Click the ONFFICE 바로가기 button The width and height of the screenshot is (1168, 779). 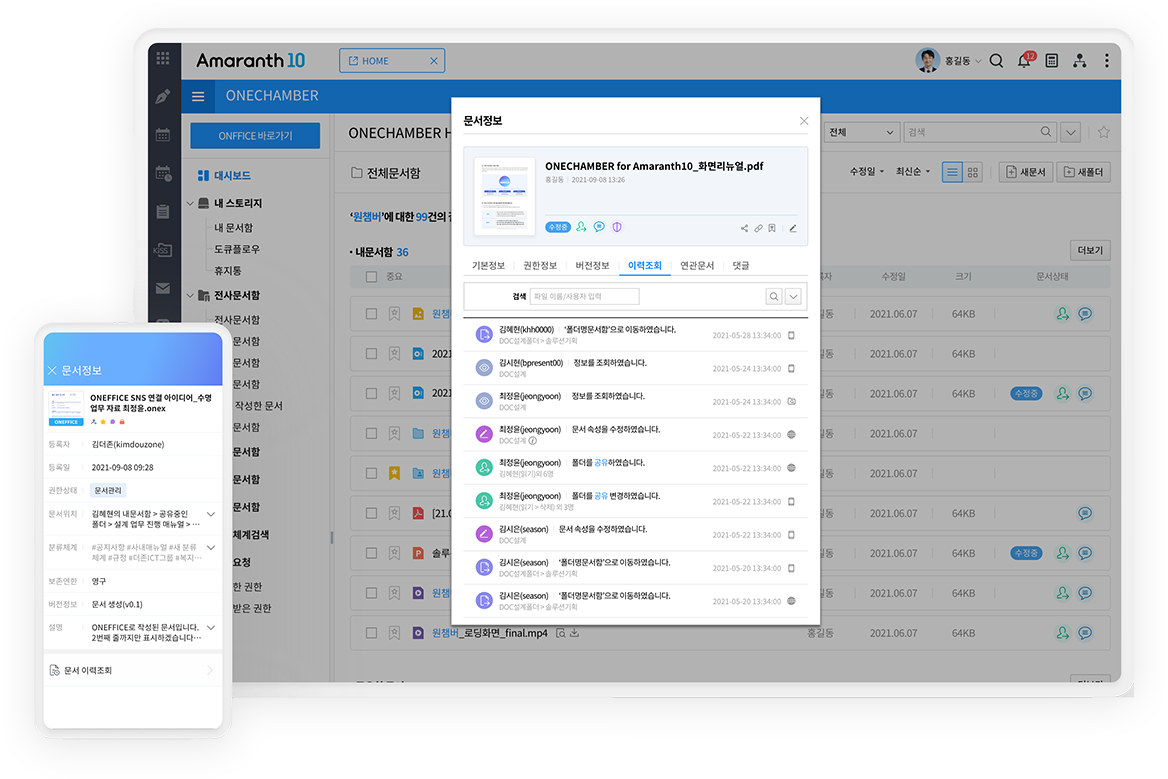click(x=255, y=136)
